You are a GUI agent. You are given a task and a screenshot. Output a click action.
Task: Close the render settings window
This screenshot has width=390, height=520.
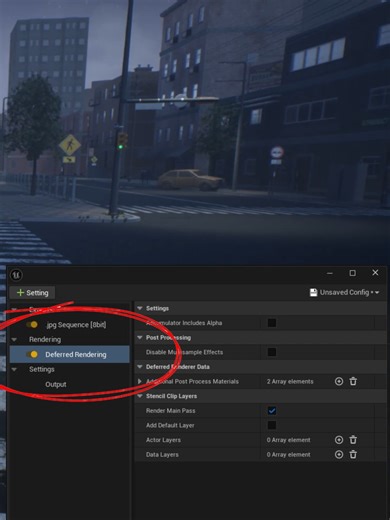[375, 273]
